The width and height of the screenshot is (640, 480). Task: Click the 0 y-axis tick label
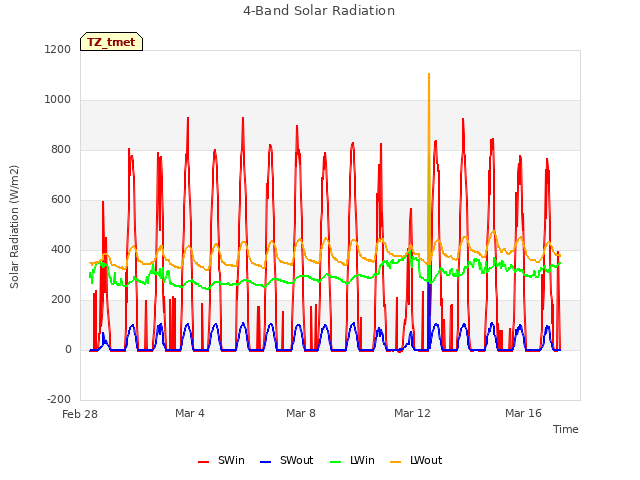[68, 350]
